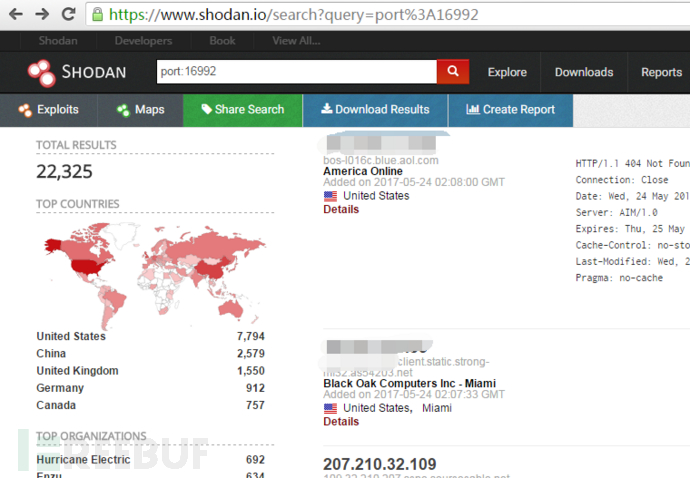Click the China count 2,579
The width and height of the screenshot is (690, 478).
pos(251,353)
